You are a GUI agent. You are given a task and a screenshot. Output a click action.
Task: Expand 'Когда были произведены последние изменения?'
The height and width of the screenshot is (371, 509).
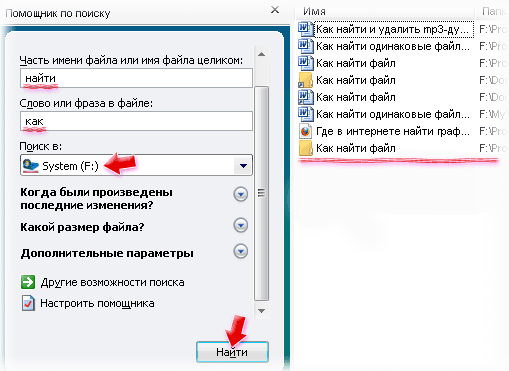click(241, 194)
